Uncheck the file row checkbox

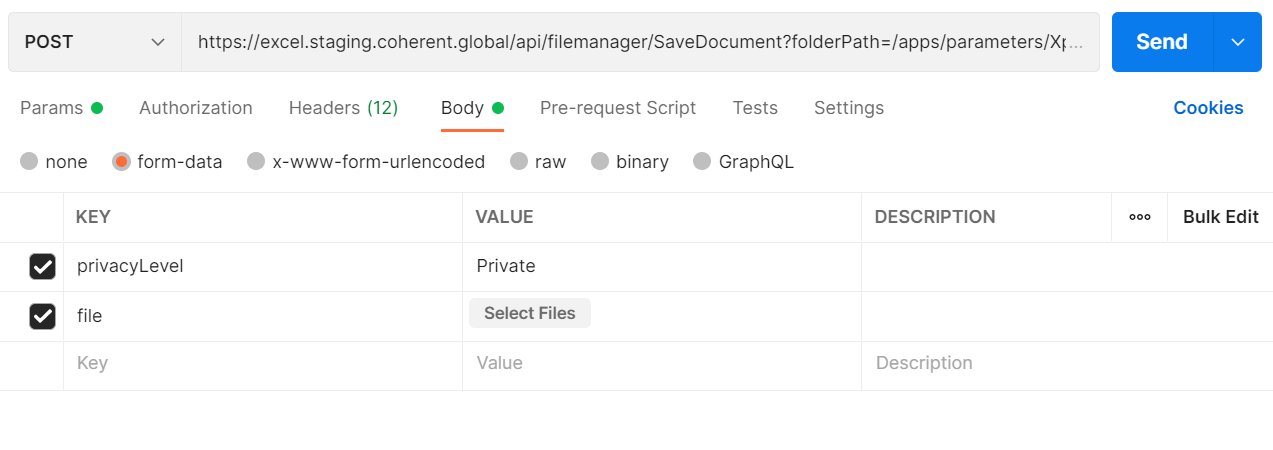tap(42, 316)
